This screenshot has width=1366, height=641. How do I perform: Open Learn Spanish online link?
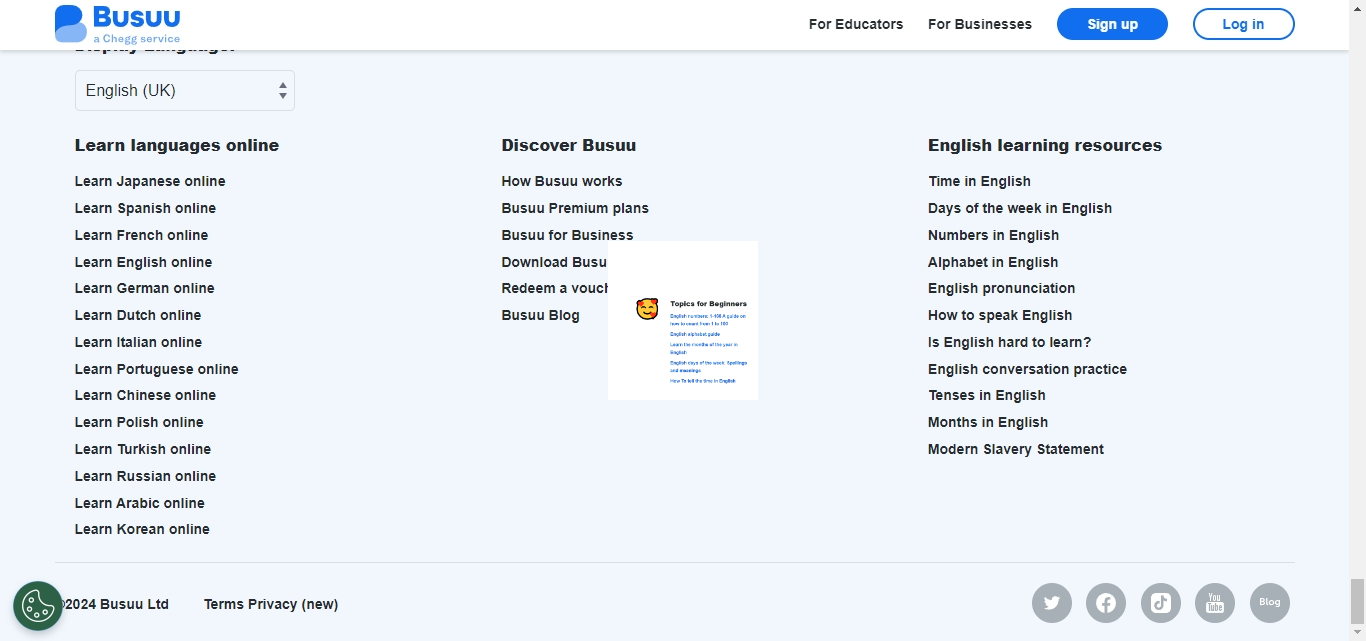[x=145, y=208]
